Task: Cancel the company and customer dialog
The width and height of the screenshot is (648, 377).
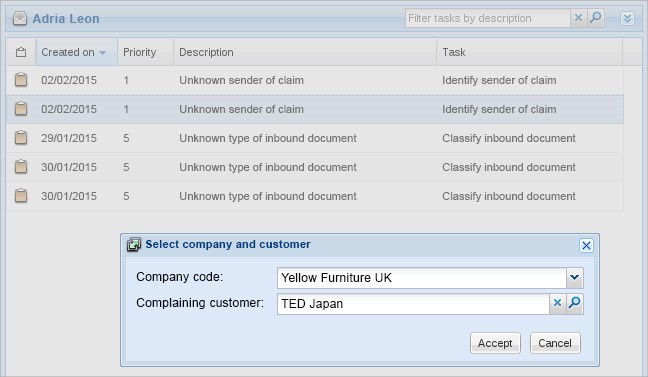Action: (x=555, y=343)
